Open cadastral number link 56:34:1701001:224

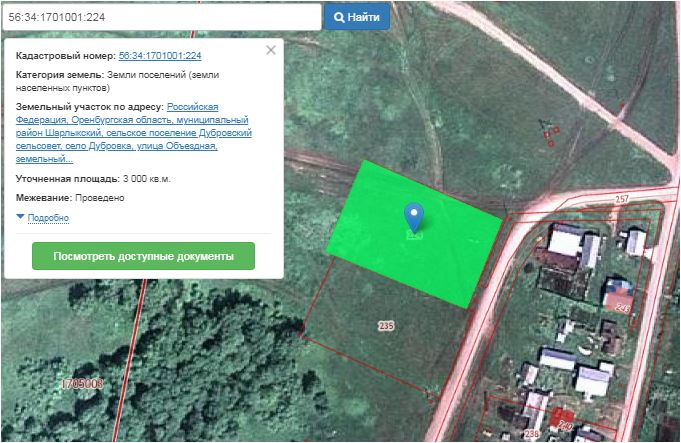[x=160, y=56]
